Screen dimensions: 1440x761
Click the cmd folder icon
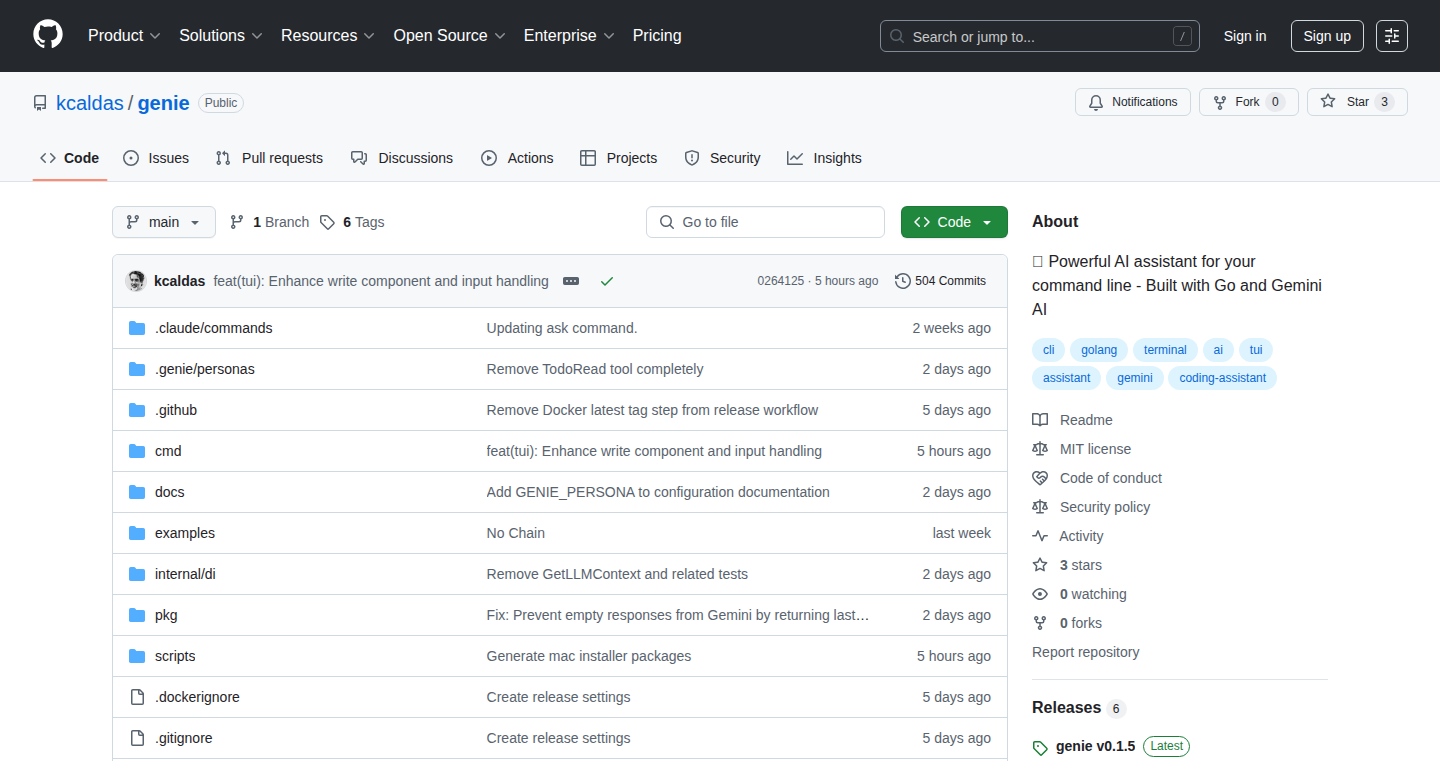pos(137,451)
